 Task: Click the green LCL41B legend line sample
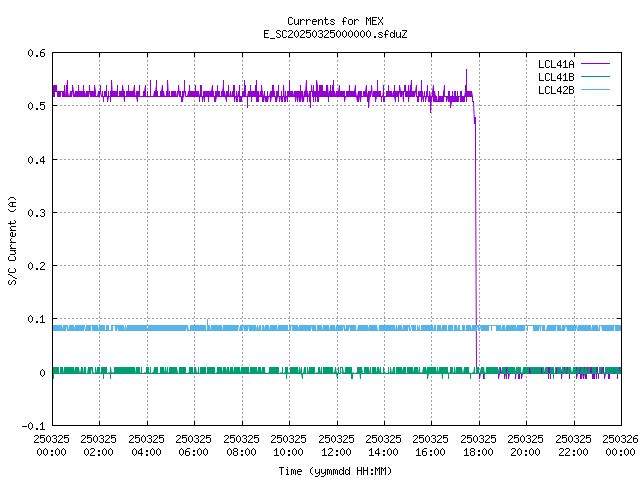(x=595, y=77)
